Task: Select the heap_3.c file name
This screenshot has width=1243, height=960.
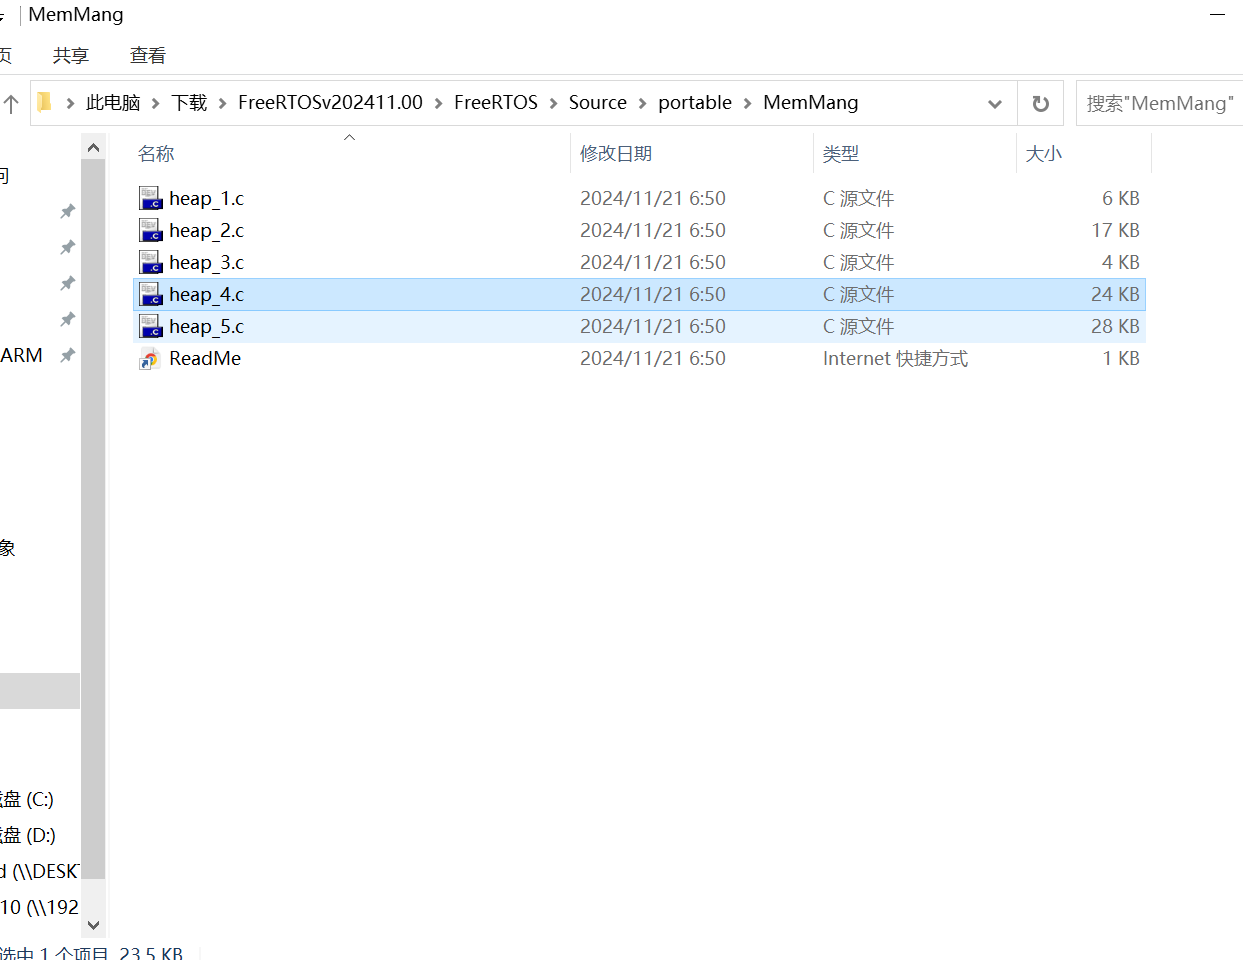Action: [x=206, y=262]
